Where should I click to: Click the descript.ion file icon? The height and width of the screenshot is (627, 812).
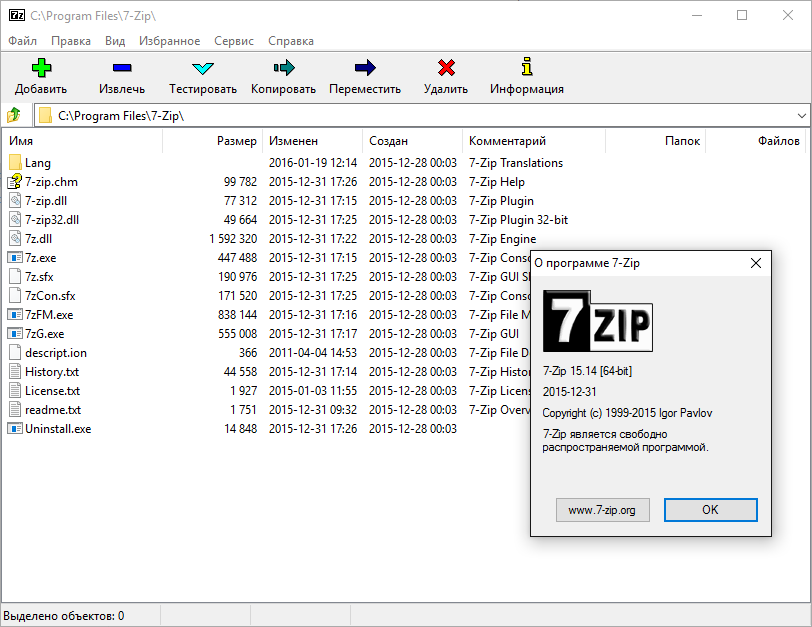point(15,353)
